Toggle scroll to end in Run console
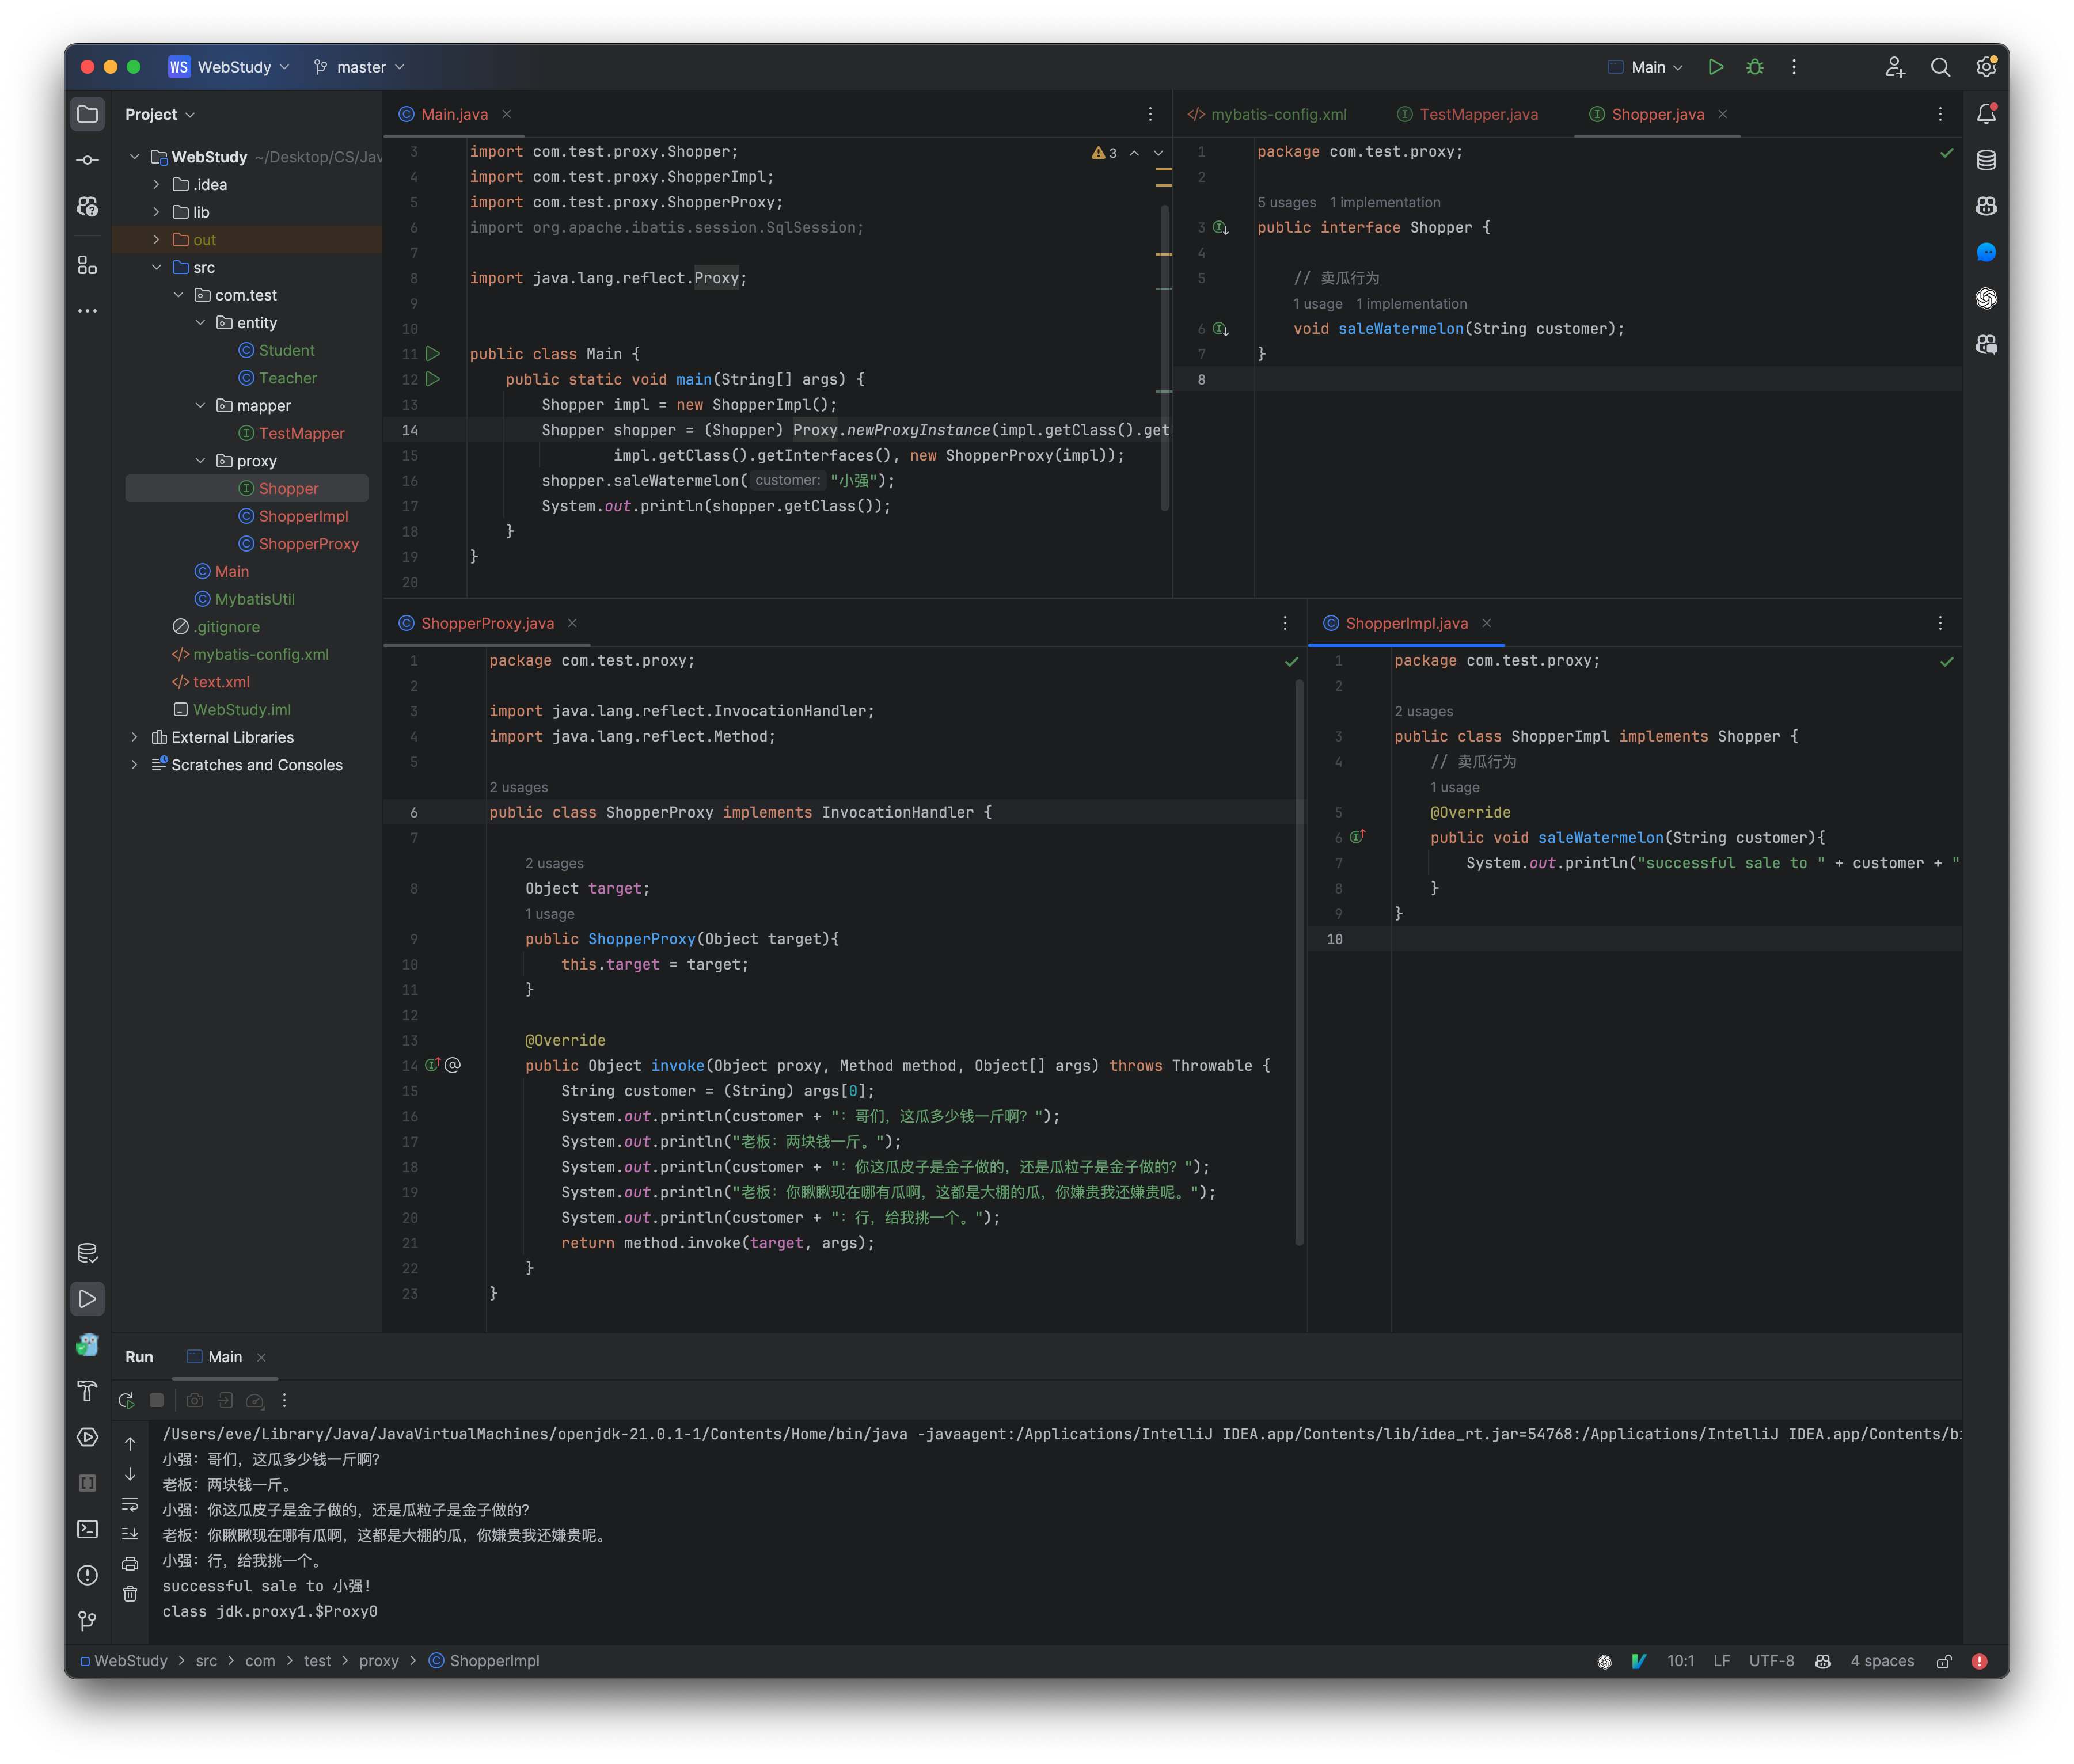This screenshot has width=2074, height=1764. click(130, 1534)
